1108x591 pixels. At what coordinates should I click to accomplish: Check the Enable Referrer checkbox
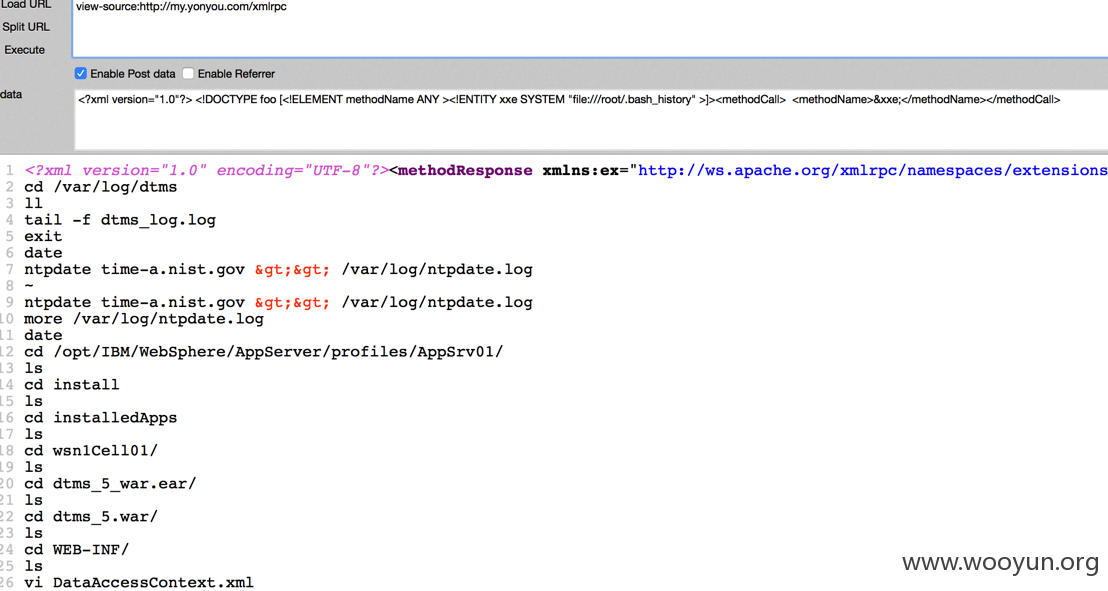[188, 74]
